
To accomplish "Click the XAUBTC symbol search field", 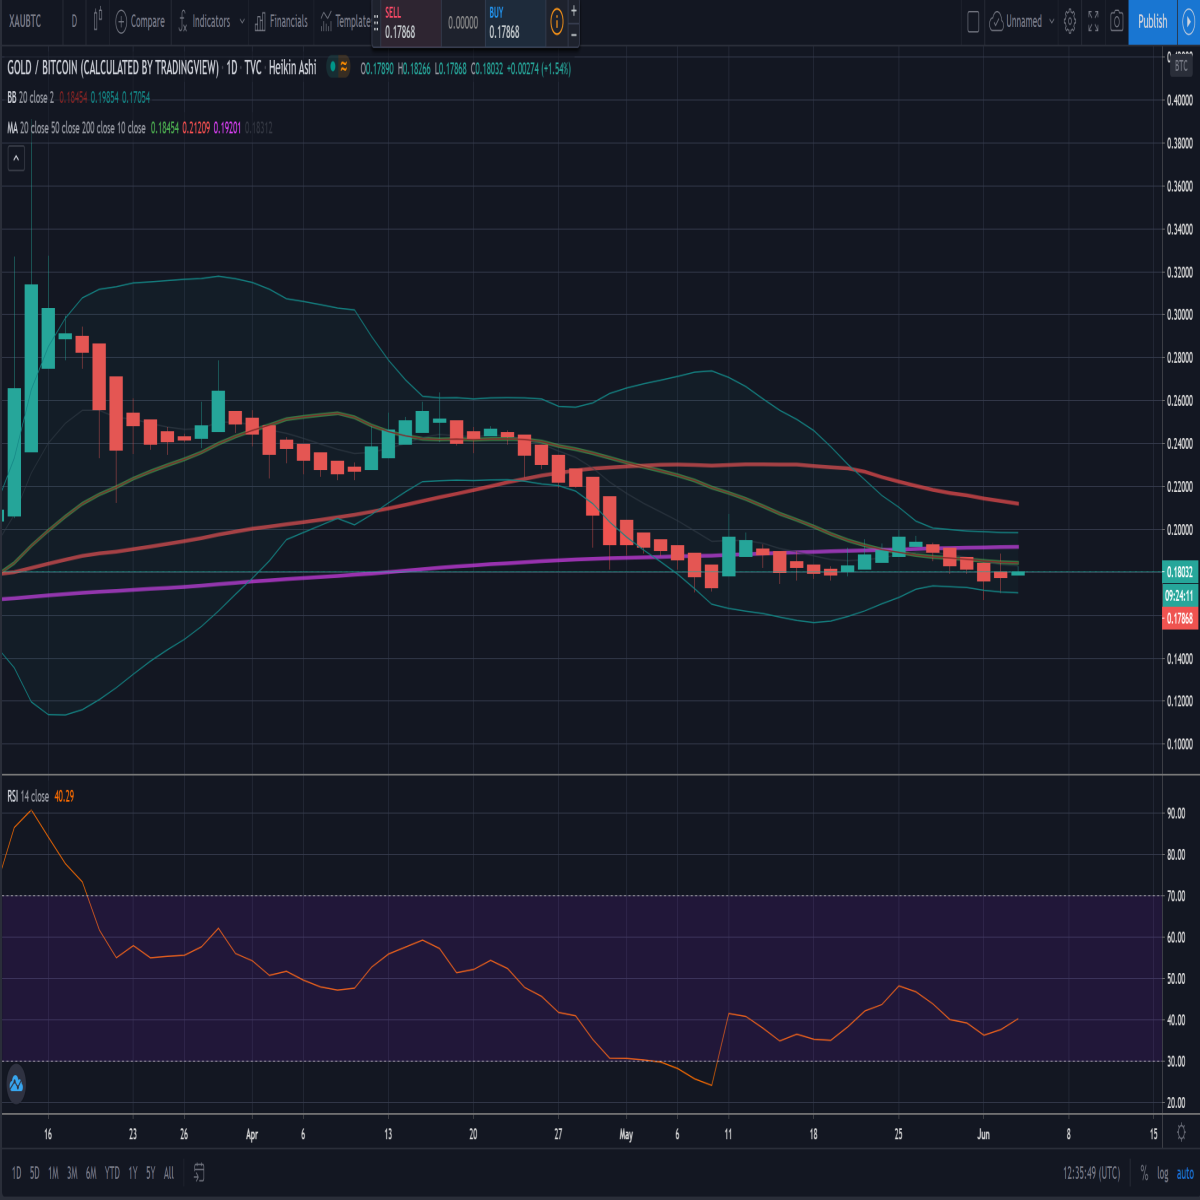I will 25,21.
